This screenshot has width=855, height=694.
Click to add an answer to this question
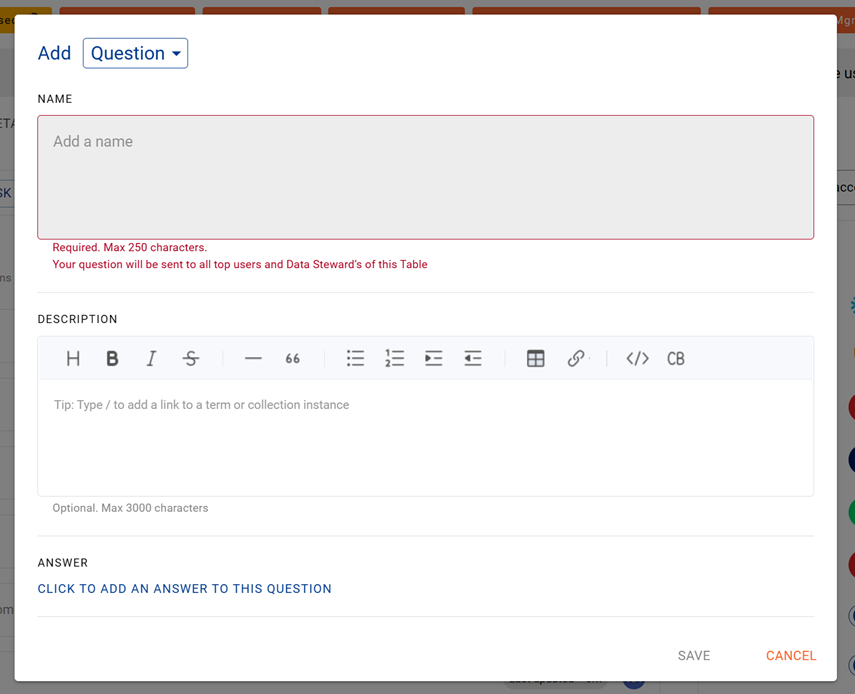184,589
